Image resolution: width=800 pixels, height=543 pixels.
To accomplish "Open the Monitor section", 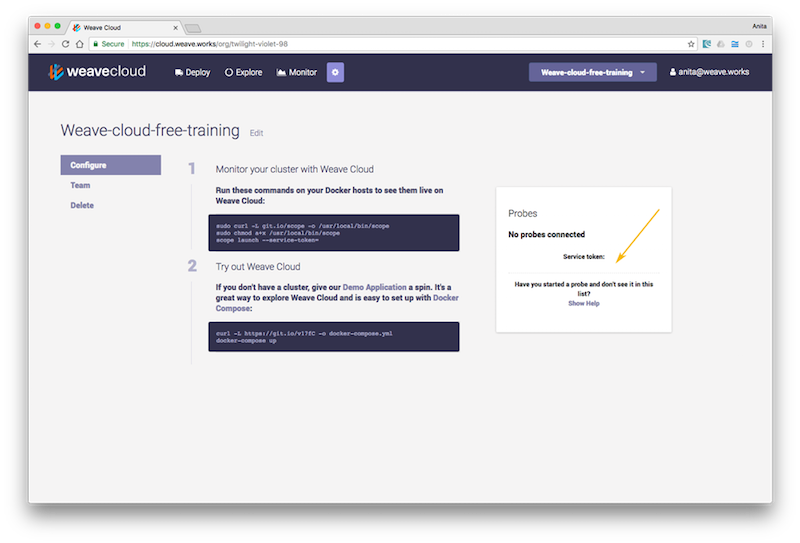I will coord(296,72).
